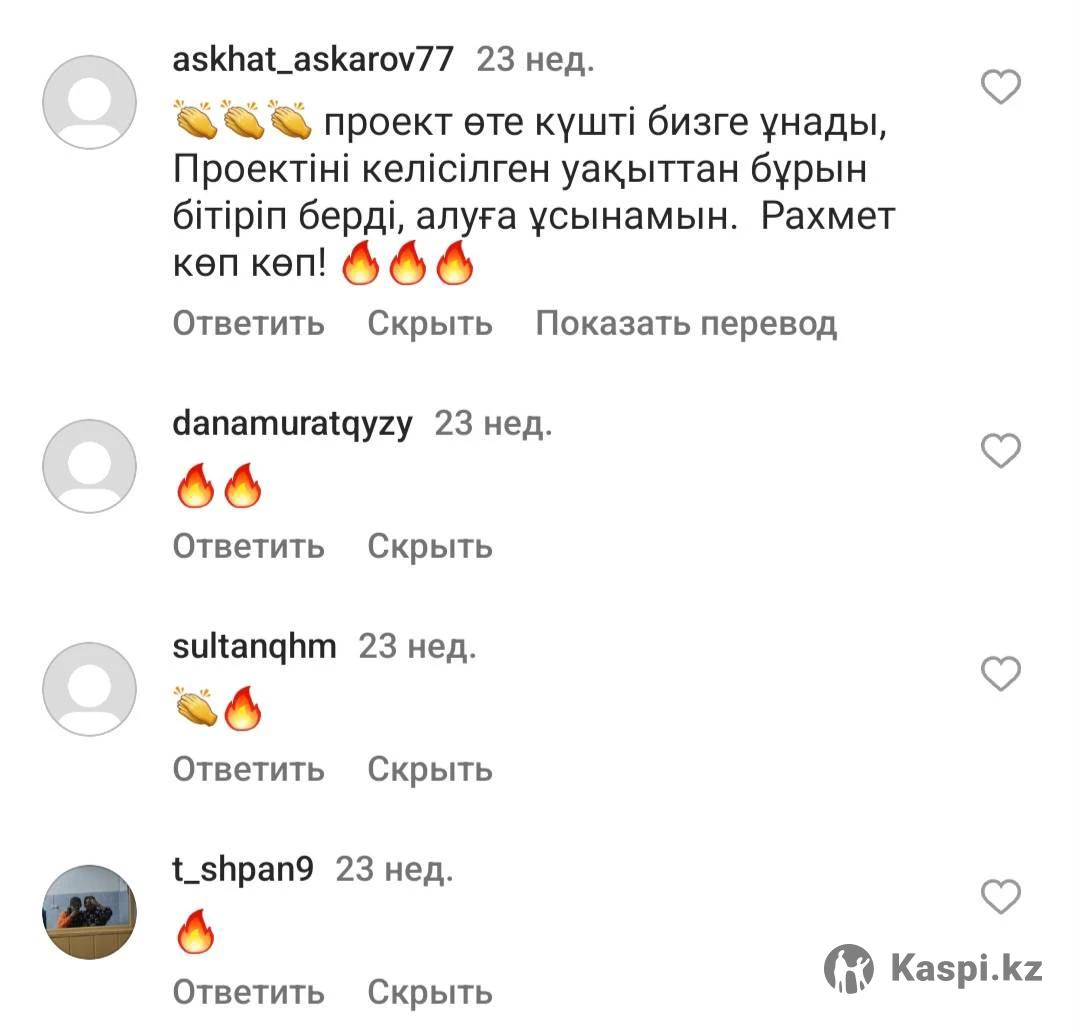1078x1033 pixels.
Task: Open askhat_askarov77's default avatar
Action: pyautogui.click(x=89, y=102)
